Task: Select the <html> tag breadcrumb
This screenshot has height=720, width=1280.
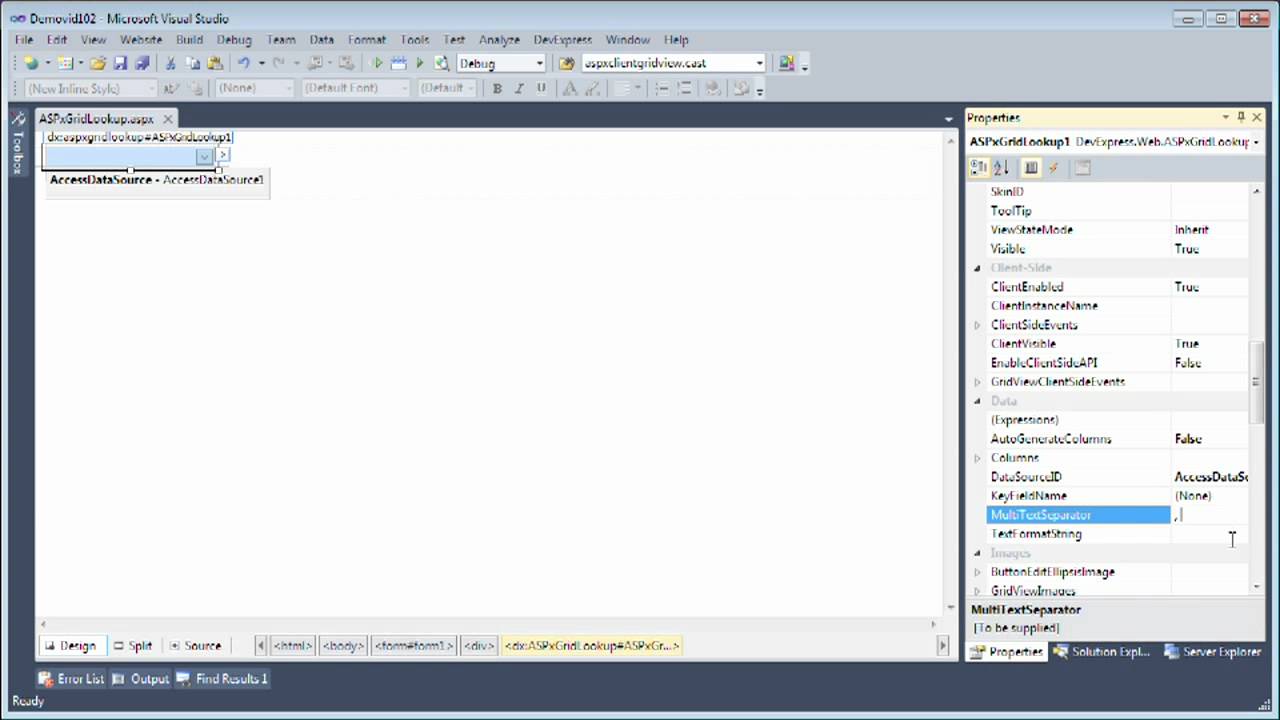Action: [293, 646]
